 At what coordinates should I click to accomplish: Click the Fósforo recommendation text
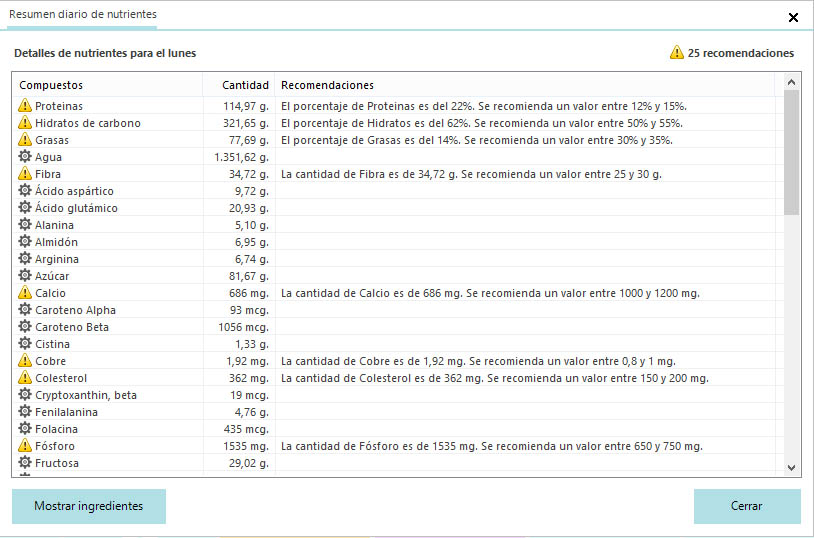(492, 446)
